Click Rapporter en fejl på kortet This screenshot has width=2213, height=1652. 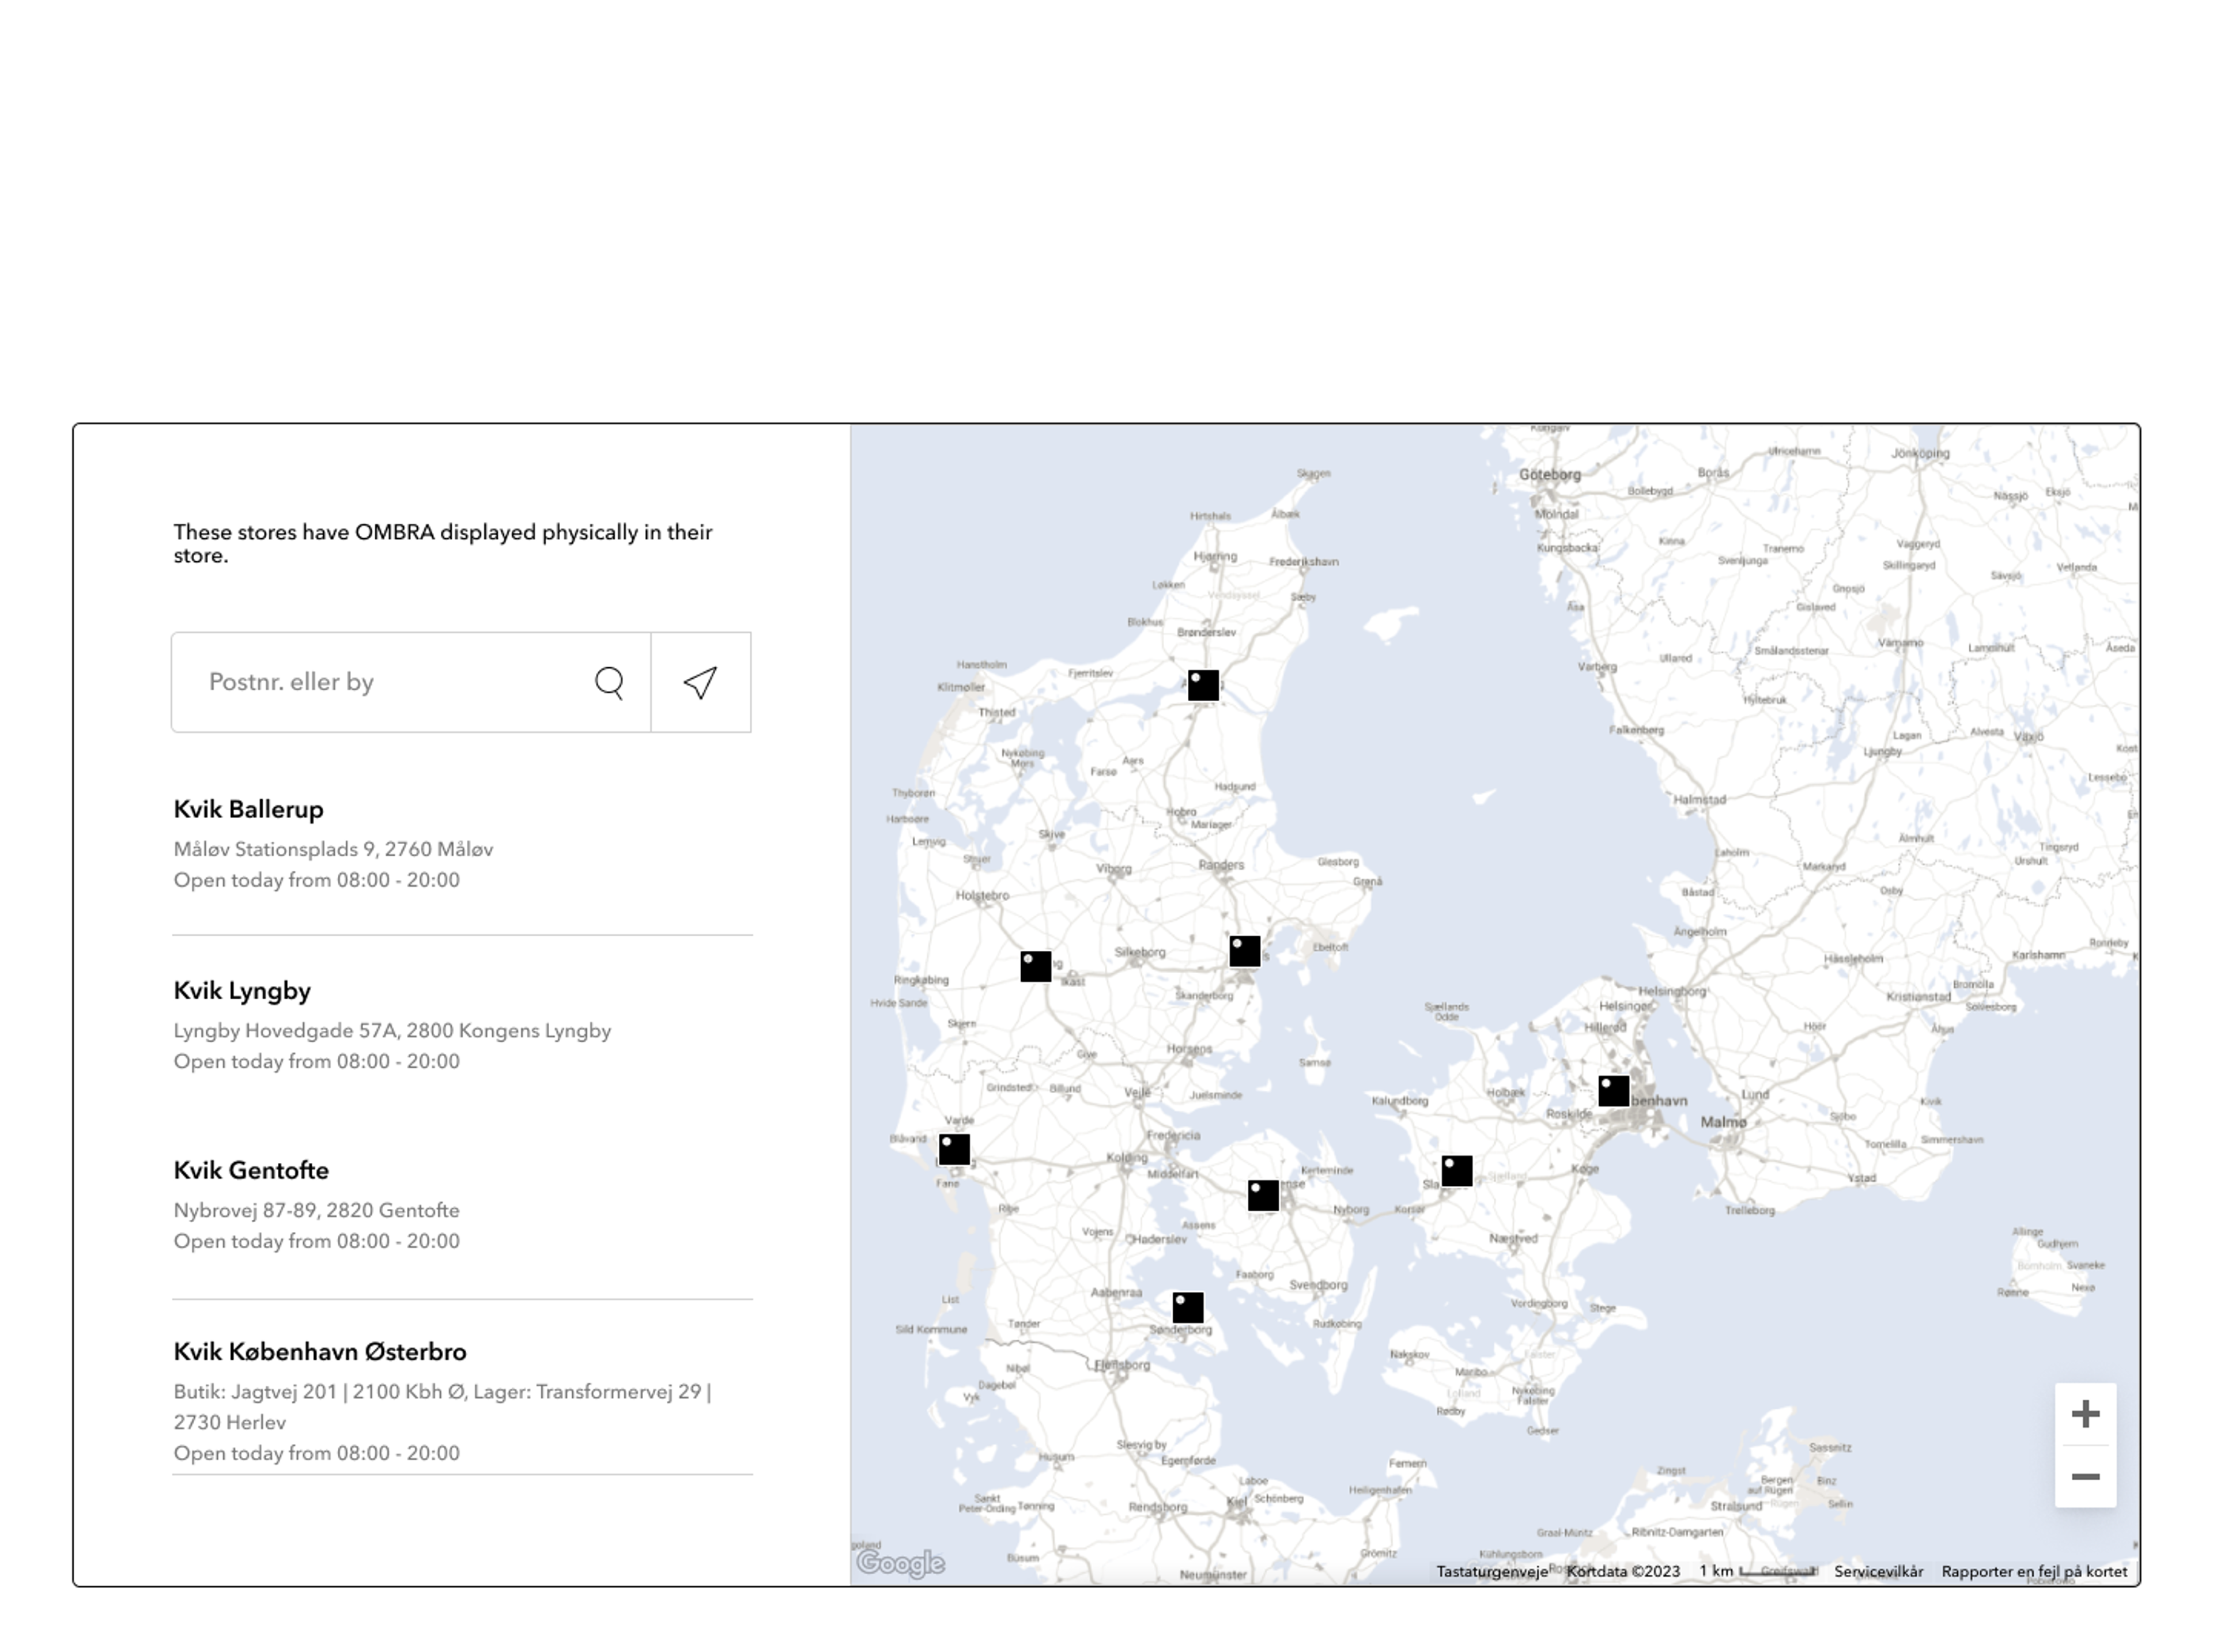(2033, 1572)
